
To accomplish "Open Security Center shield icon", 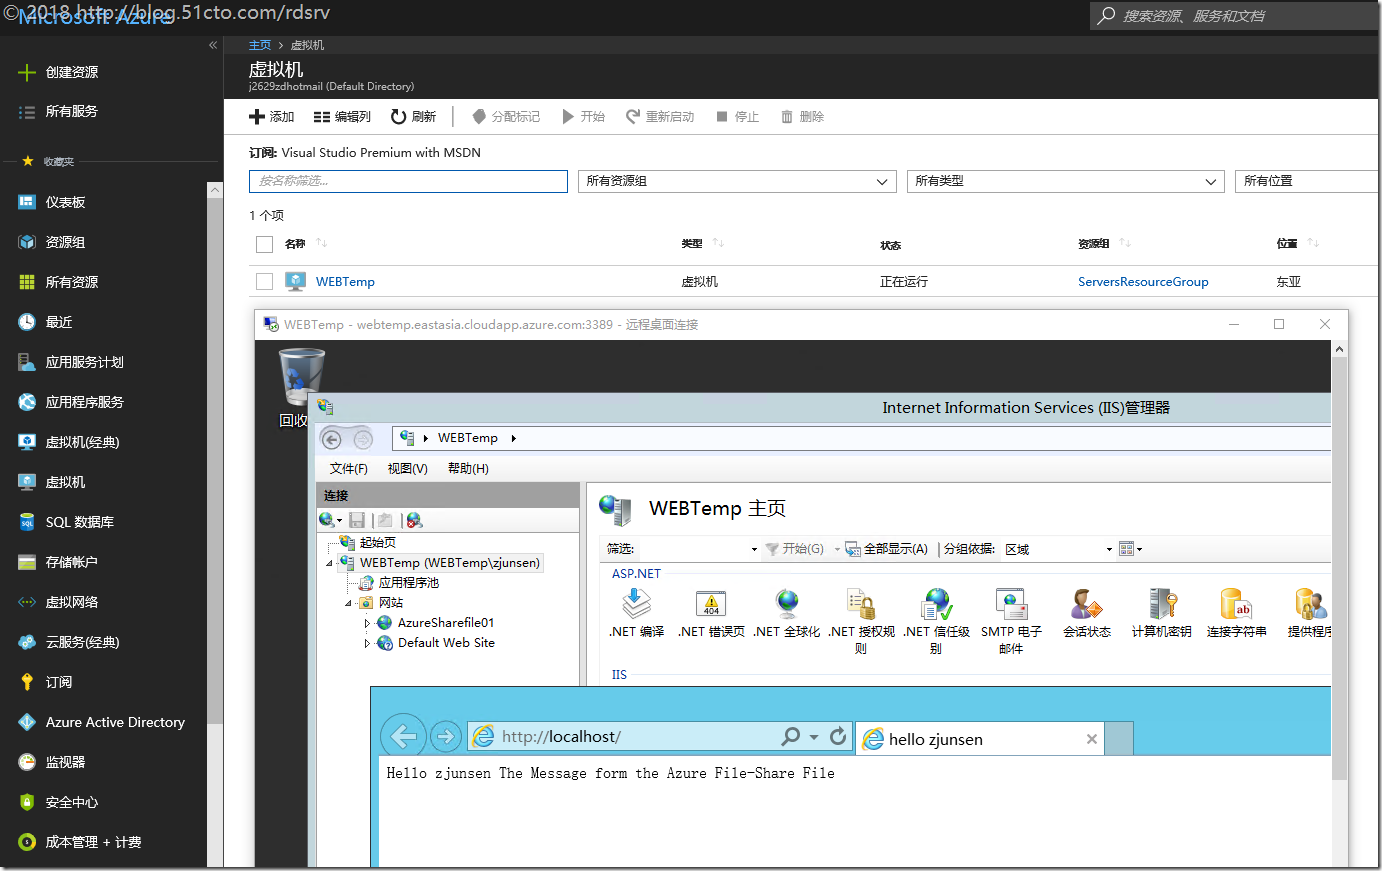I will pyautogui.click(x=27, y=802).
